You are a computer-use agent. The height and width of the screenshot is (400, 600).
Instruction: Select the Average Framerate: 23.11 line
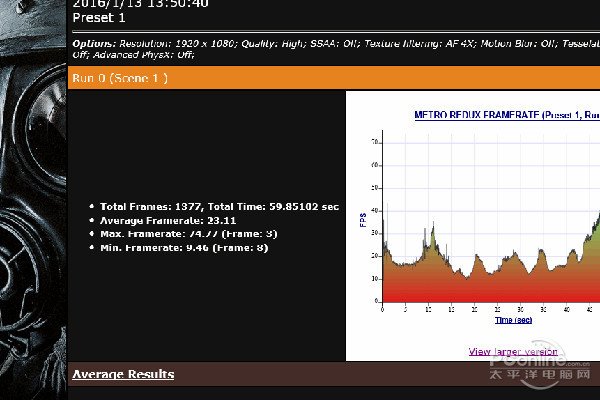pos(168,220)
